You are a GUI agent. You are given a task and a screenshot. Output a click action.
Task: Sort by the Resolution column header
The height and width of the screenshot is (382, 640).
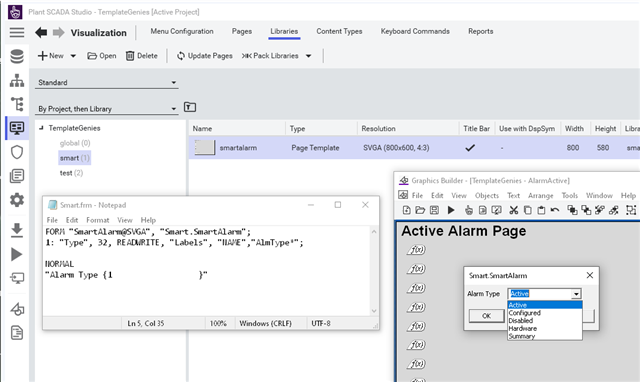pyautogui.click(x=378, y=129)
